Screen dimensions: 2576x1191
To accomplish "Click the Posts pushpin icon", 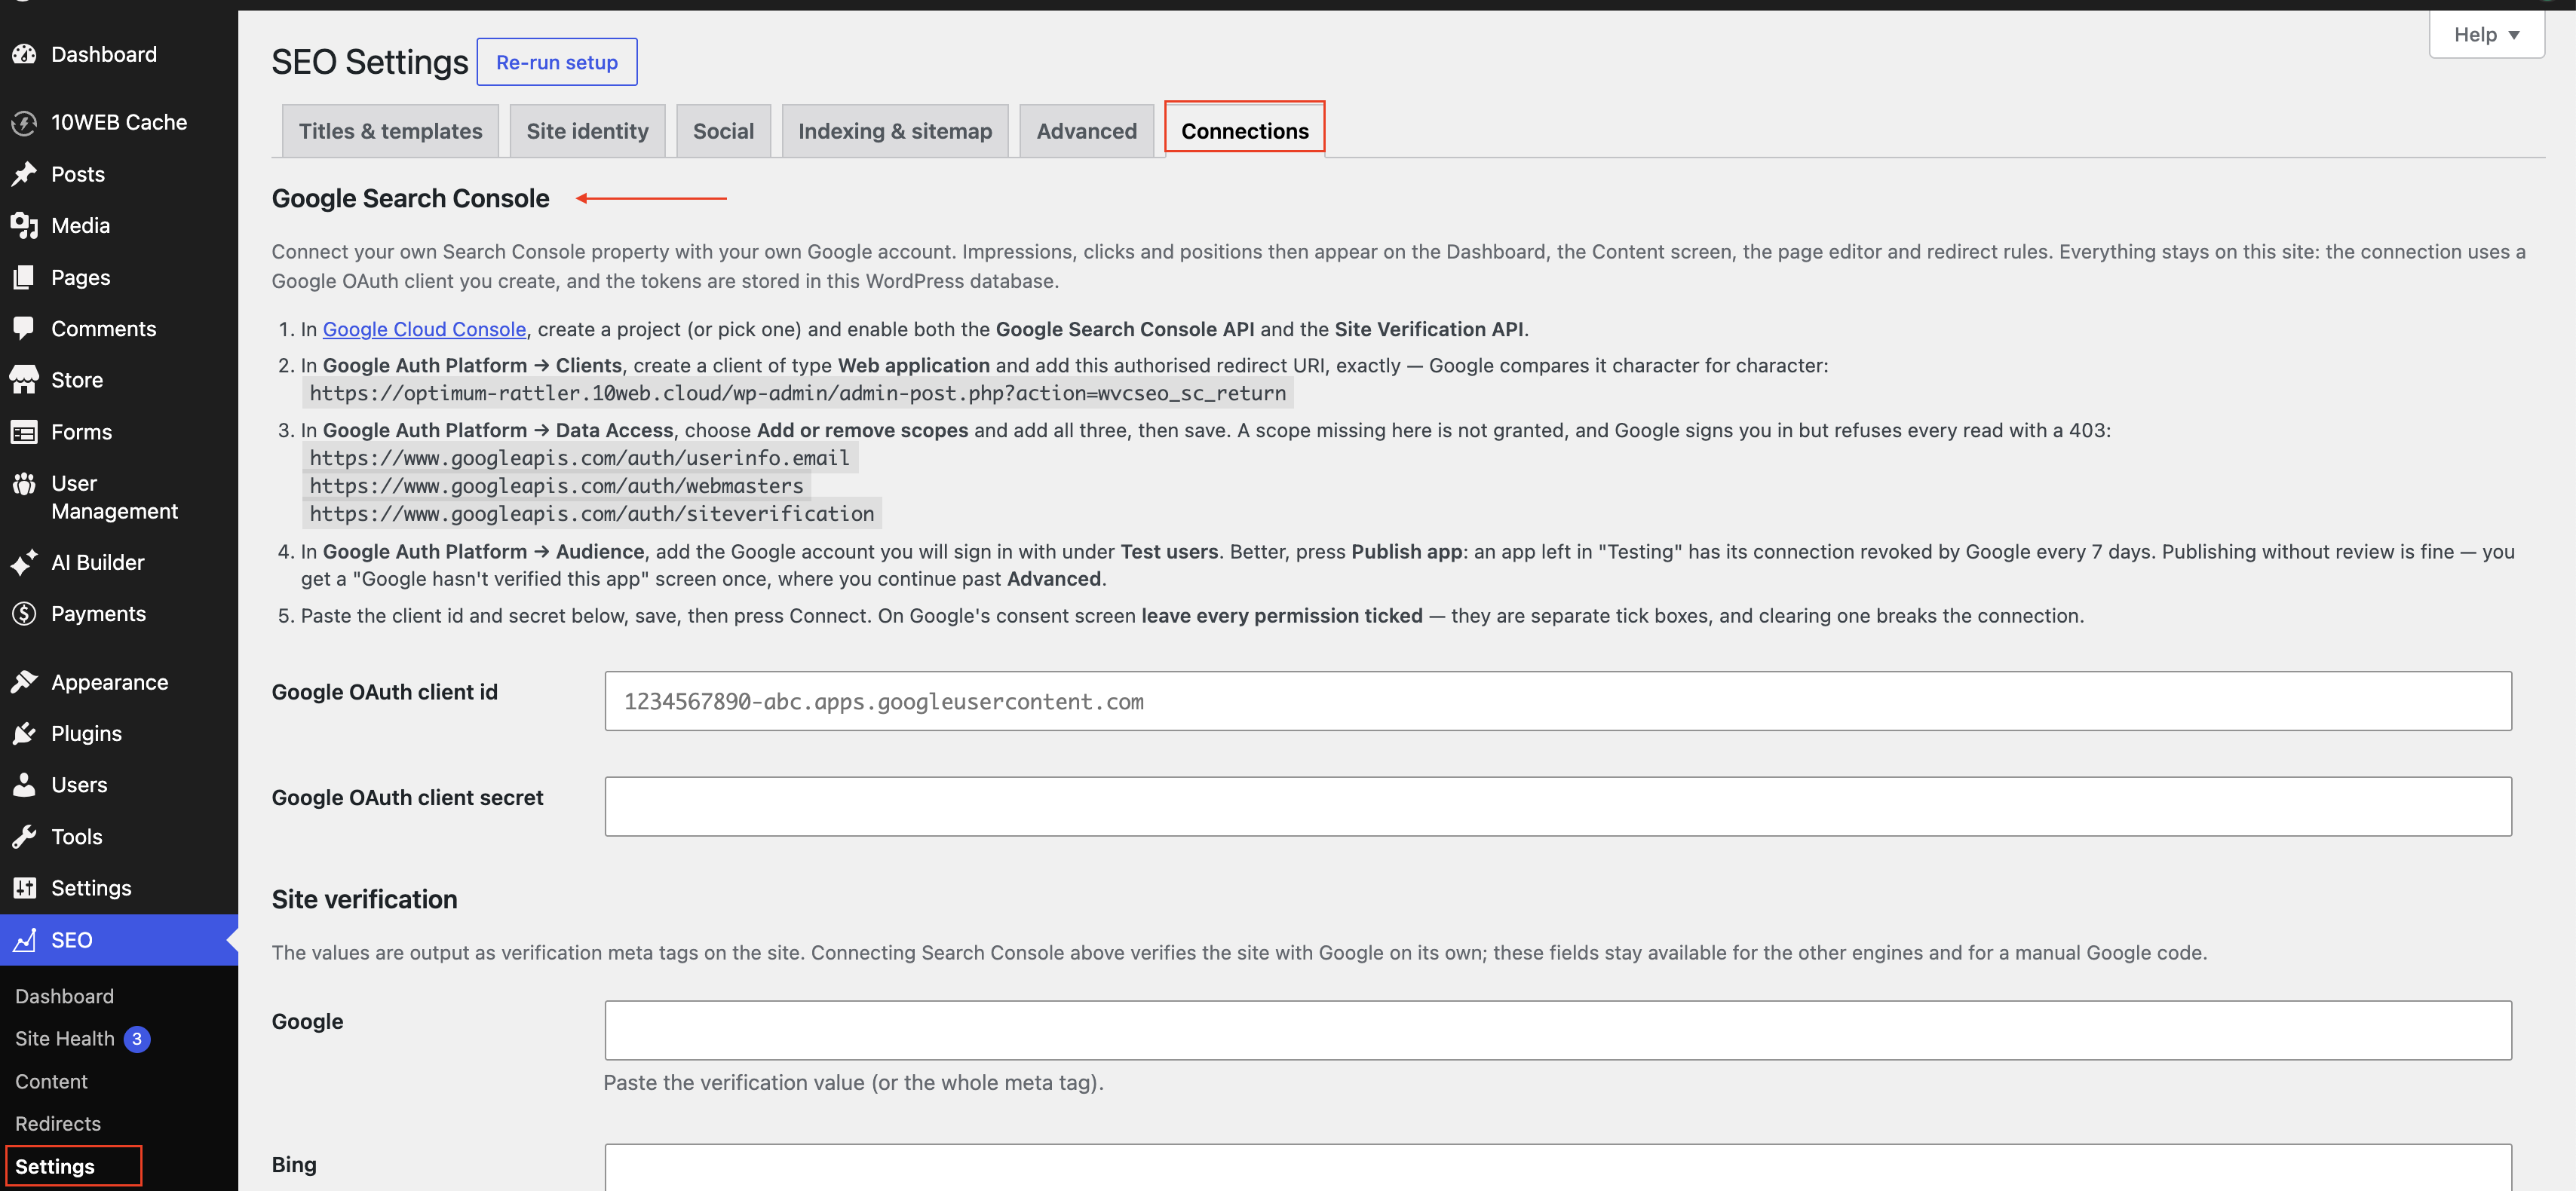I will pyautogui.click(x=24, y=174).
